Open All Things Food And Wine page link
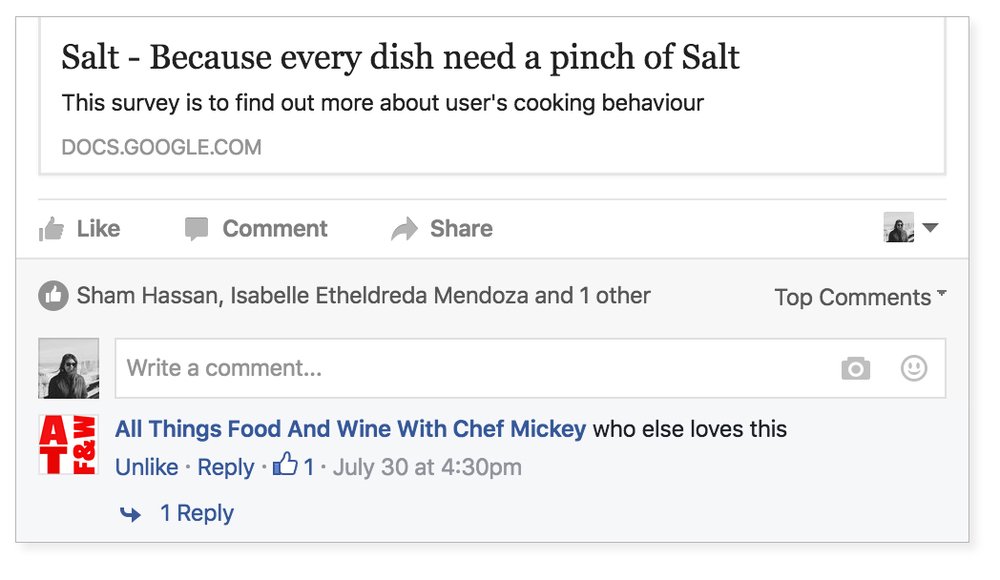 350,429
